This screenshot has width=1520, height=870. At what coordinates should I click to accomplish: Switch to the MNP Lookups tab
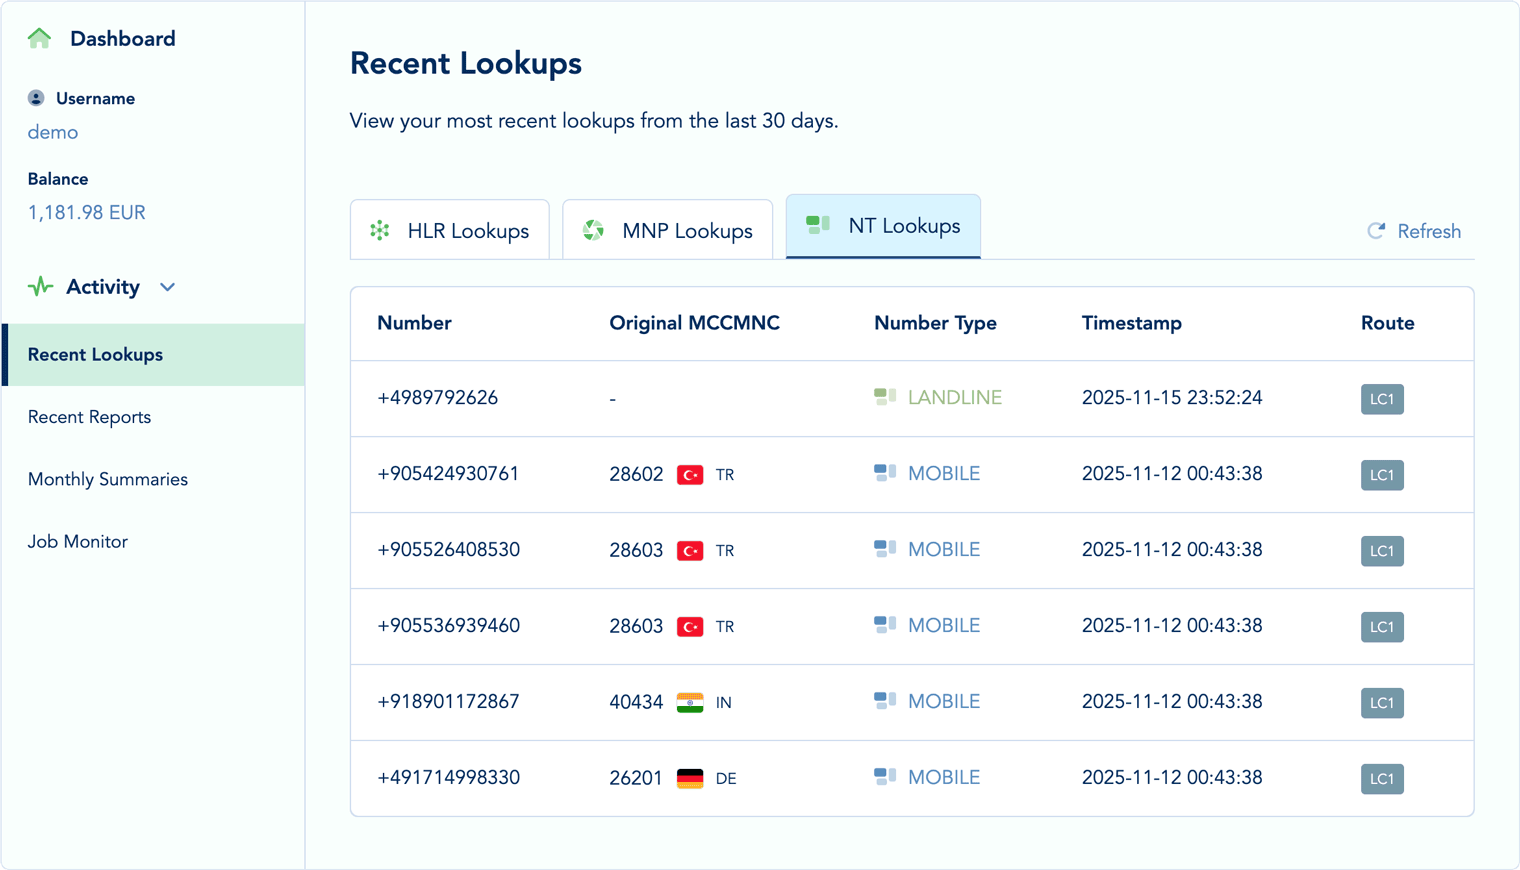[x=667, y=229]
